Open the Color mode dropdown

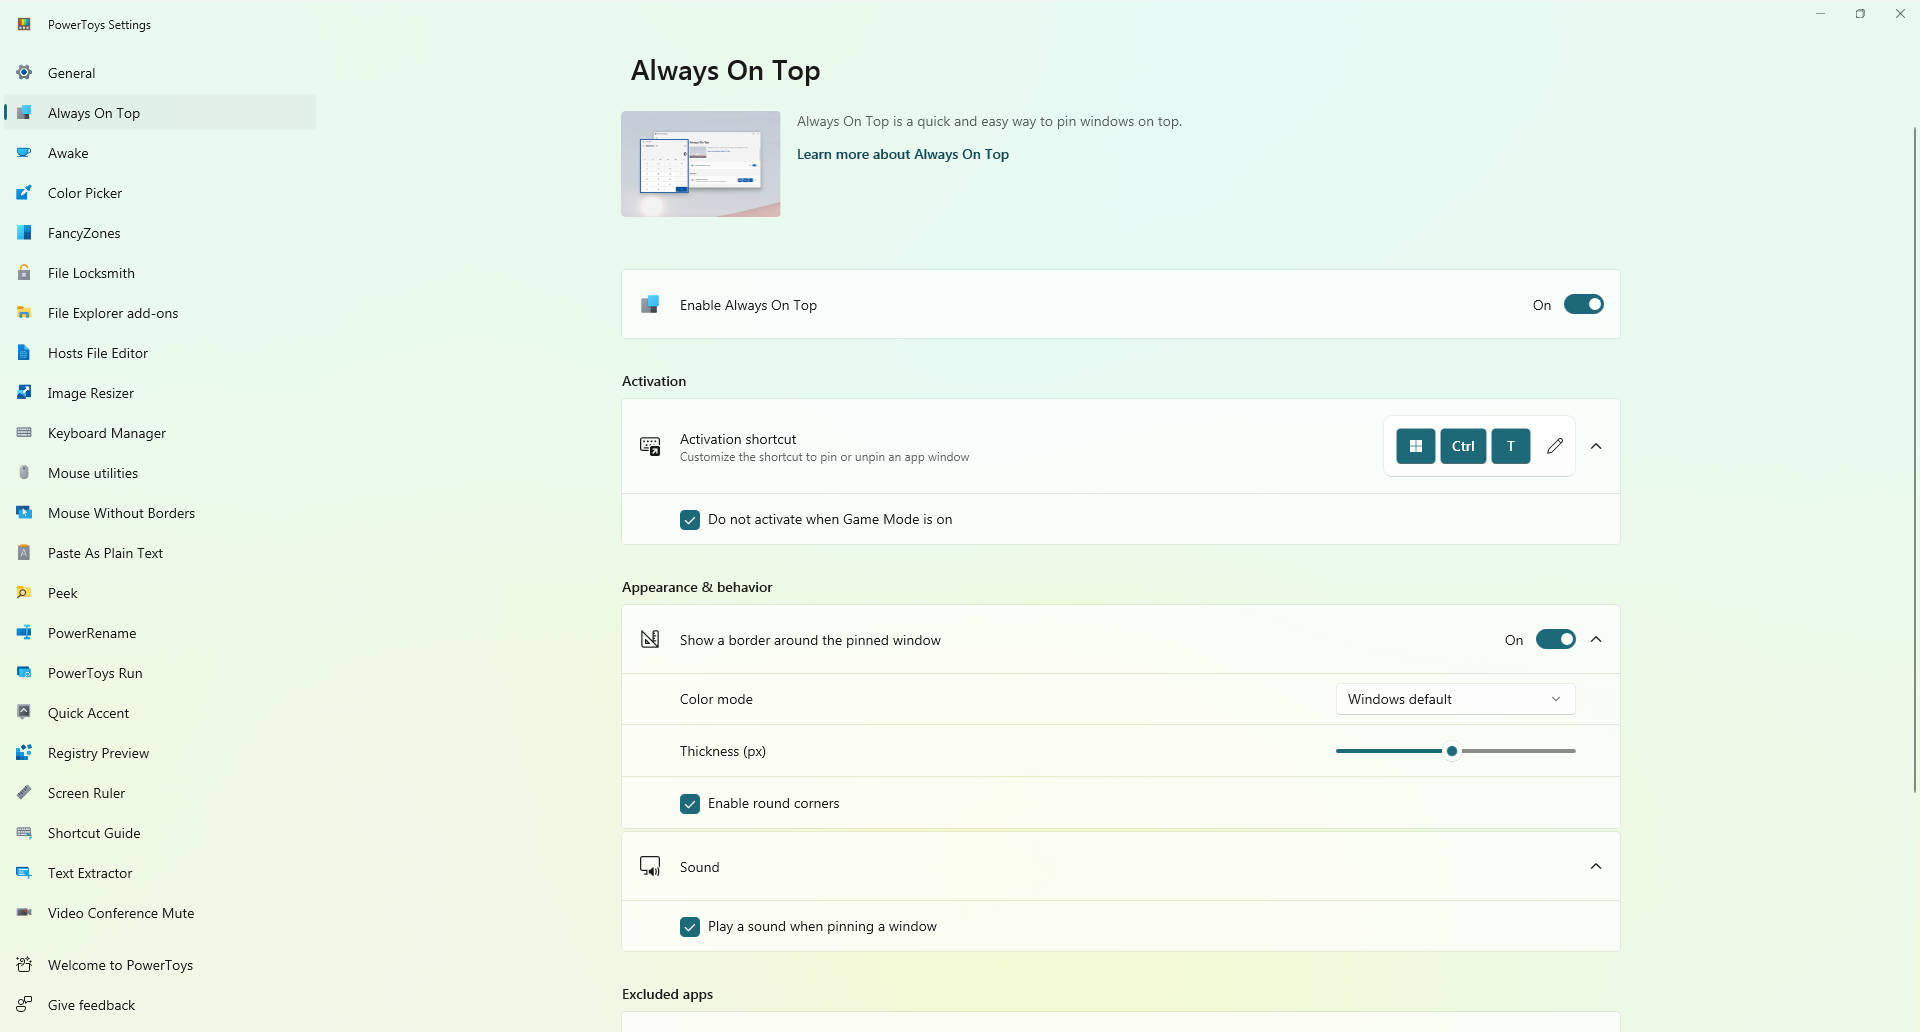click(x=1455, y=699)
